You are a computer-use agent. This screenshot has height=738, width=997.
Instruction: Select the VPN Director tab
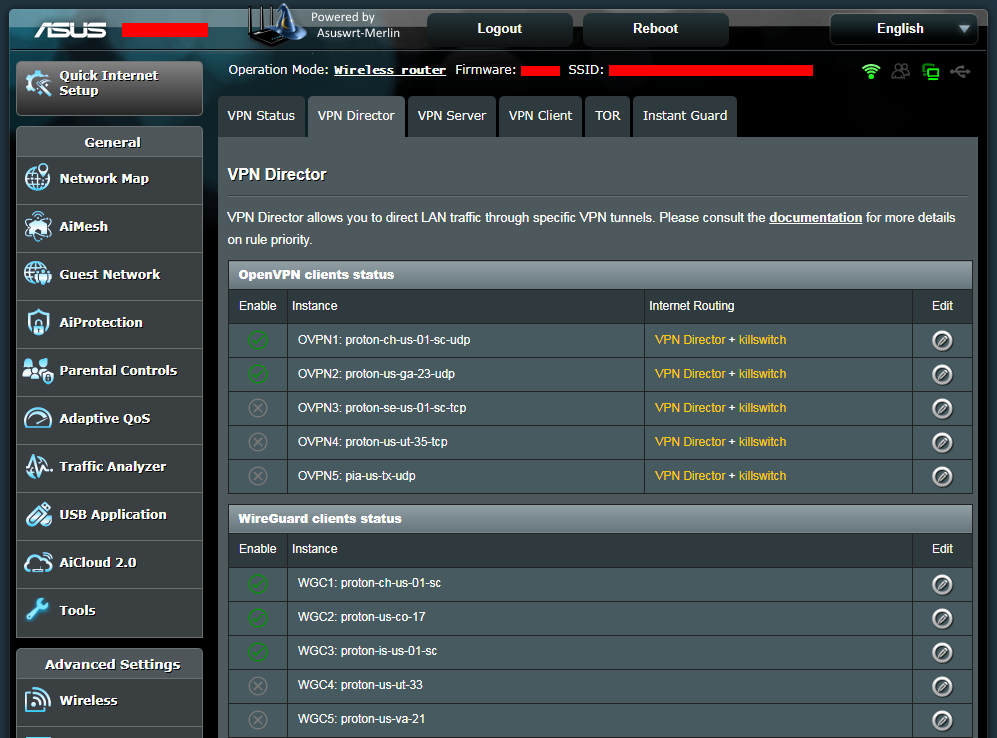pos(356,116)
